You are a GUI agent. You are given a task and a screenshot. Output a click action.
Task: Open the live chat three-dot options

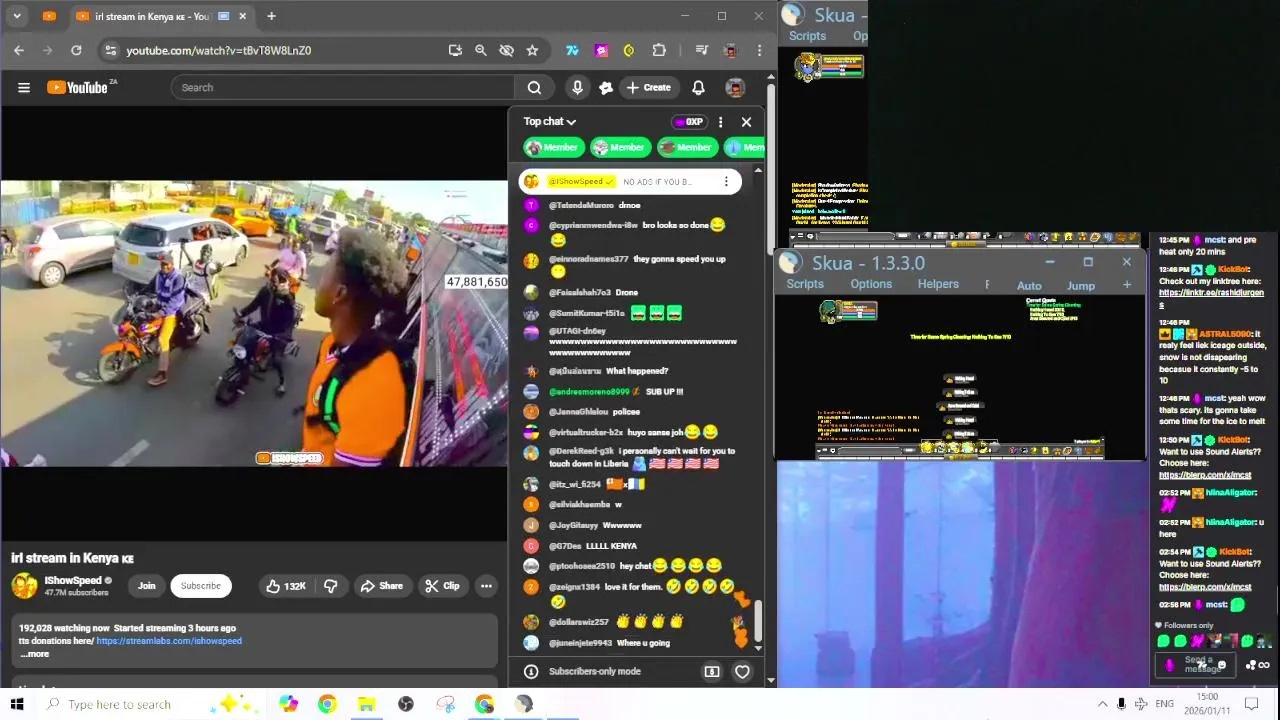coord(720,122)
